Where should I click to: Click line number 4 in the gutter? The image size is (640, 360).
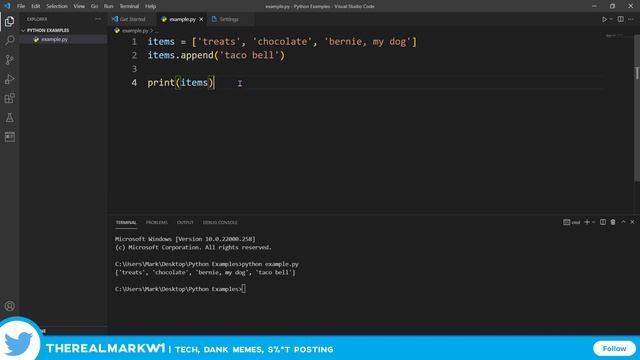[x=134, y=82]
